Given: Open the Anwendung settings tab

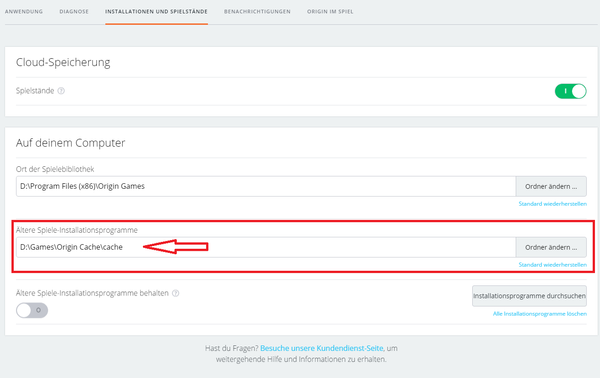Looking at the screenshot, I should 24,11.
